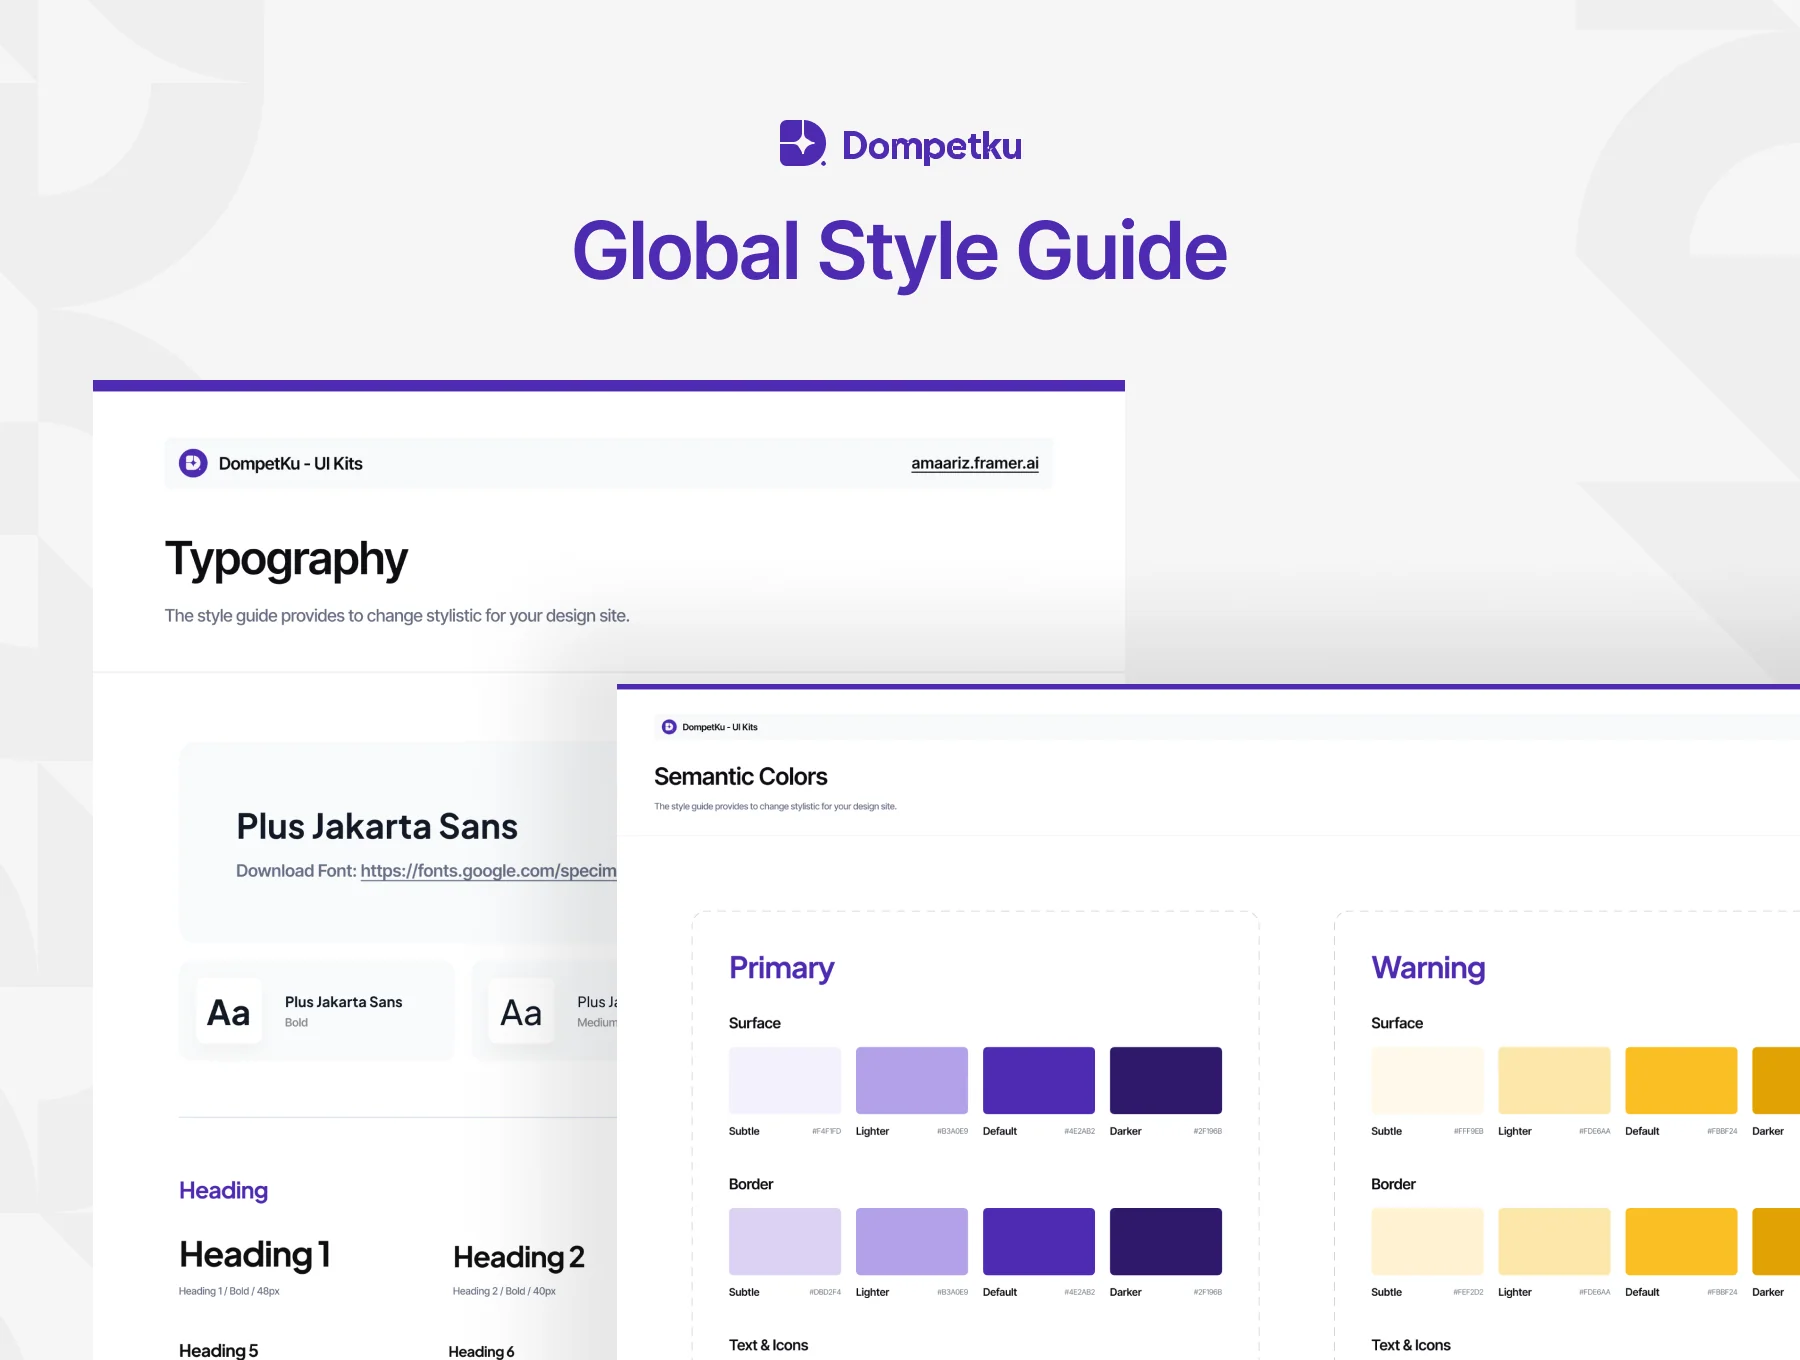Select the Warning Surface Lighter swatch
Image resolution: width=1800 pixels, height=1360 pixels.
(1554, 1080)
